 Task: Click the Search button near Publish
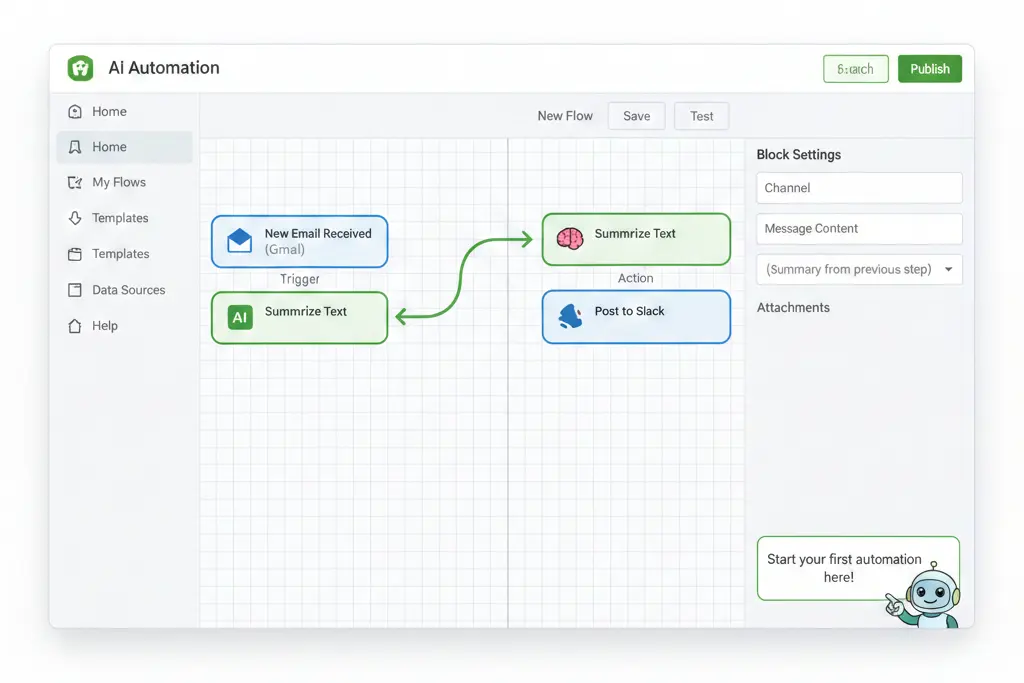tap(855, 68)
